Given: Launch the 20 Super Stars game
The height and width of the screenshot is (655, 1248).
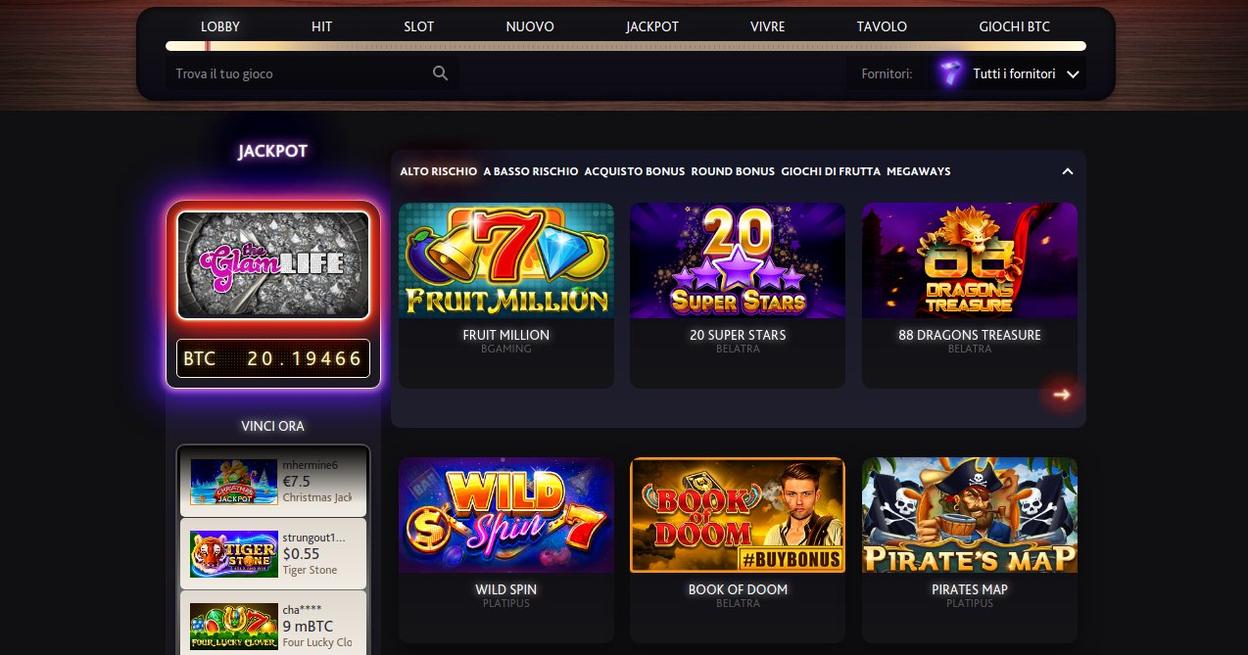Looking at the screenshot, I should 738,295.
